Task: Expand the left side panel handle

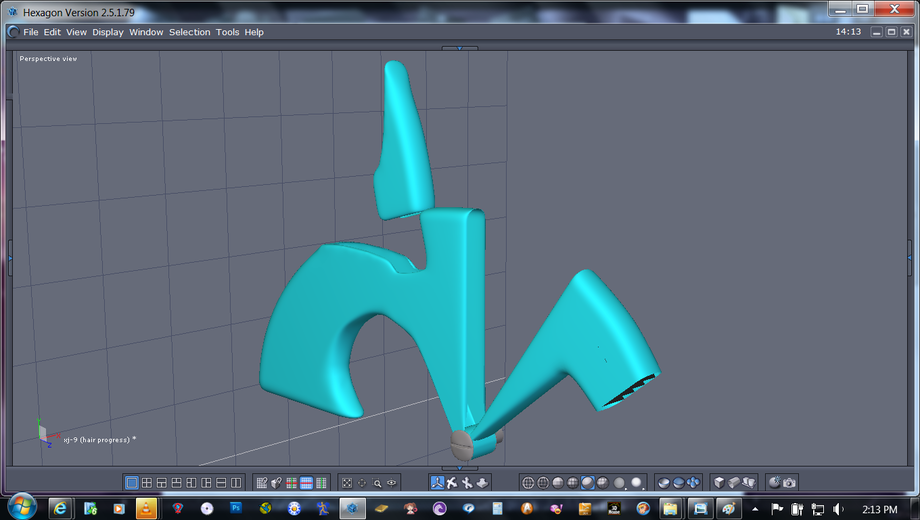Action: pyautogui.click(x=10, y=258)
